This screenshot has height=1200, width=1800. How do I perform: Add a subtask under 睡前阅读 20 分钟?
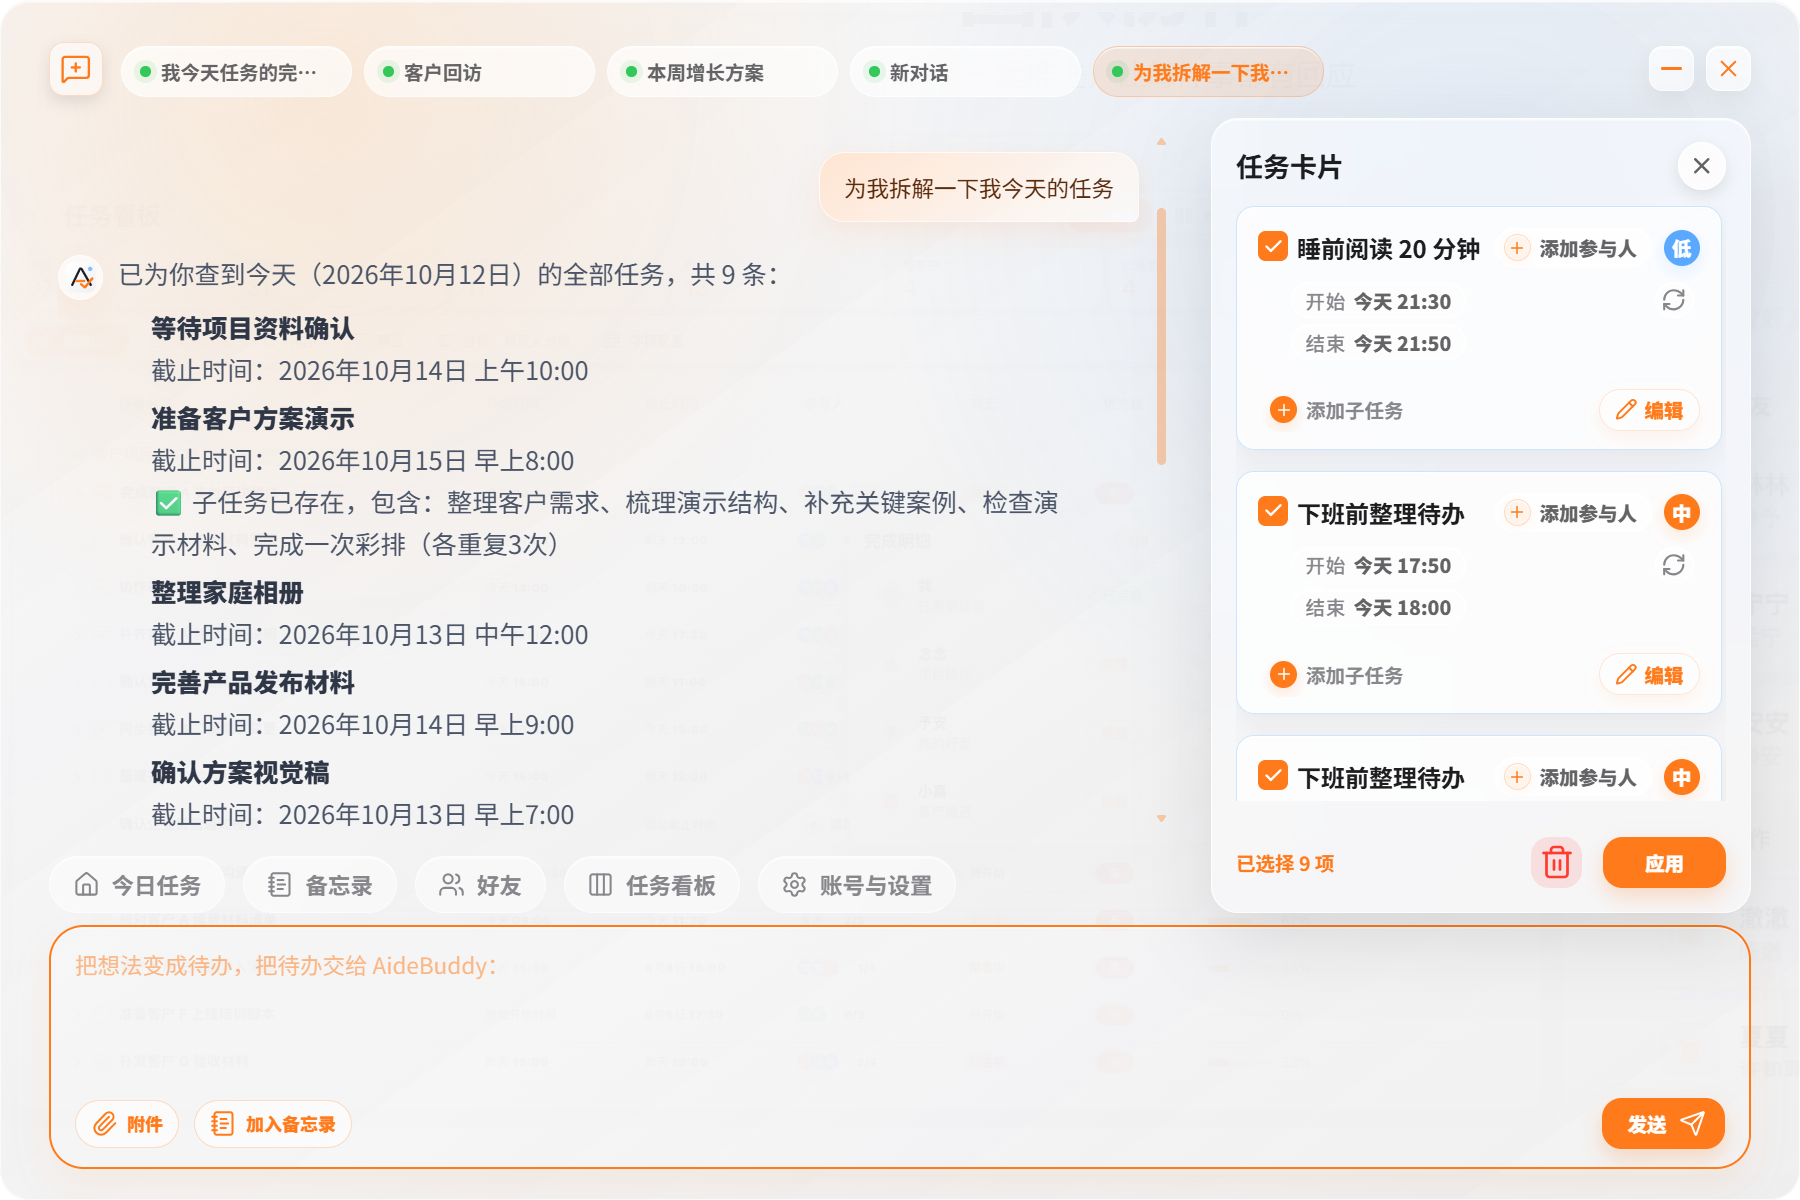(x=1336, y=410)
